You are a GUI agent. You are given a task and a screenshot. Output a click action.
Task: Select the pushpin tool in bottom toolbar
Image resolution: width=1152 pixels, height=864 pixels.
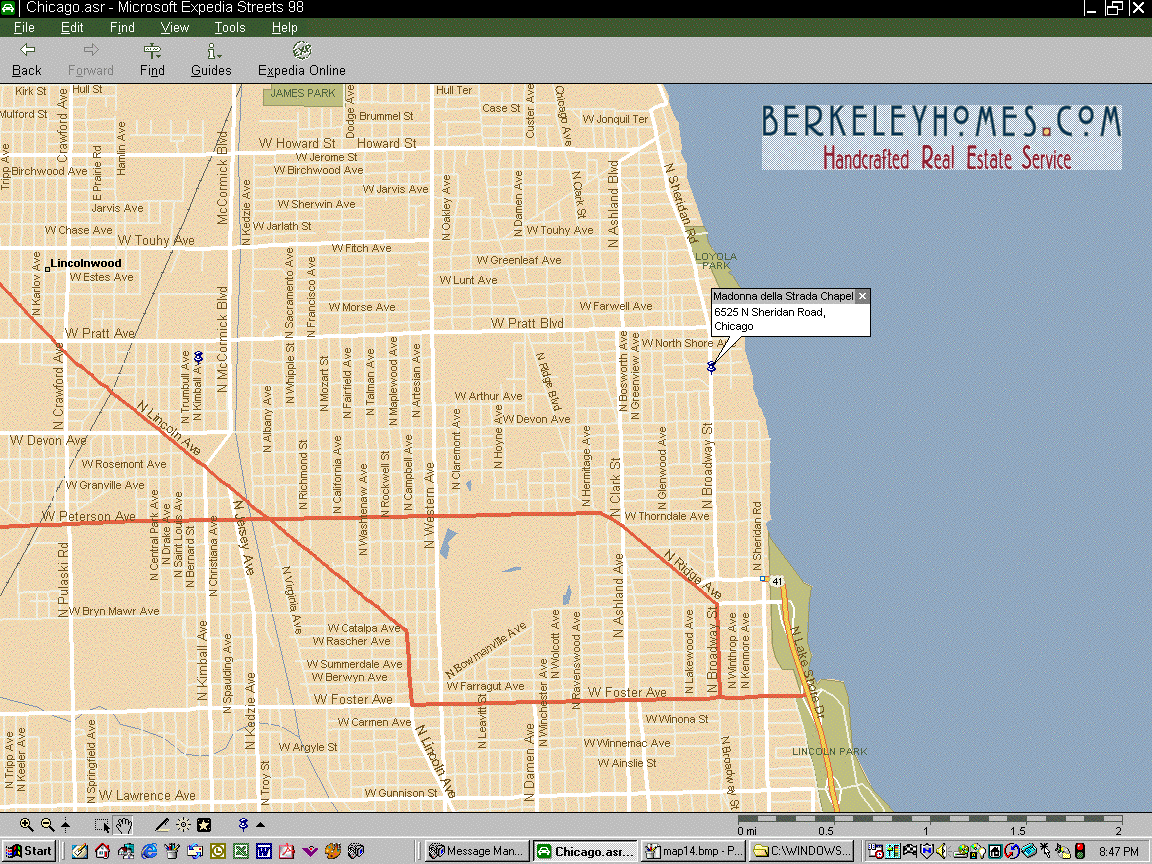242,825
